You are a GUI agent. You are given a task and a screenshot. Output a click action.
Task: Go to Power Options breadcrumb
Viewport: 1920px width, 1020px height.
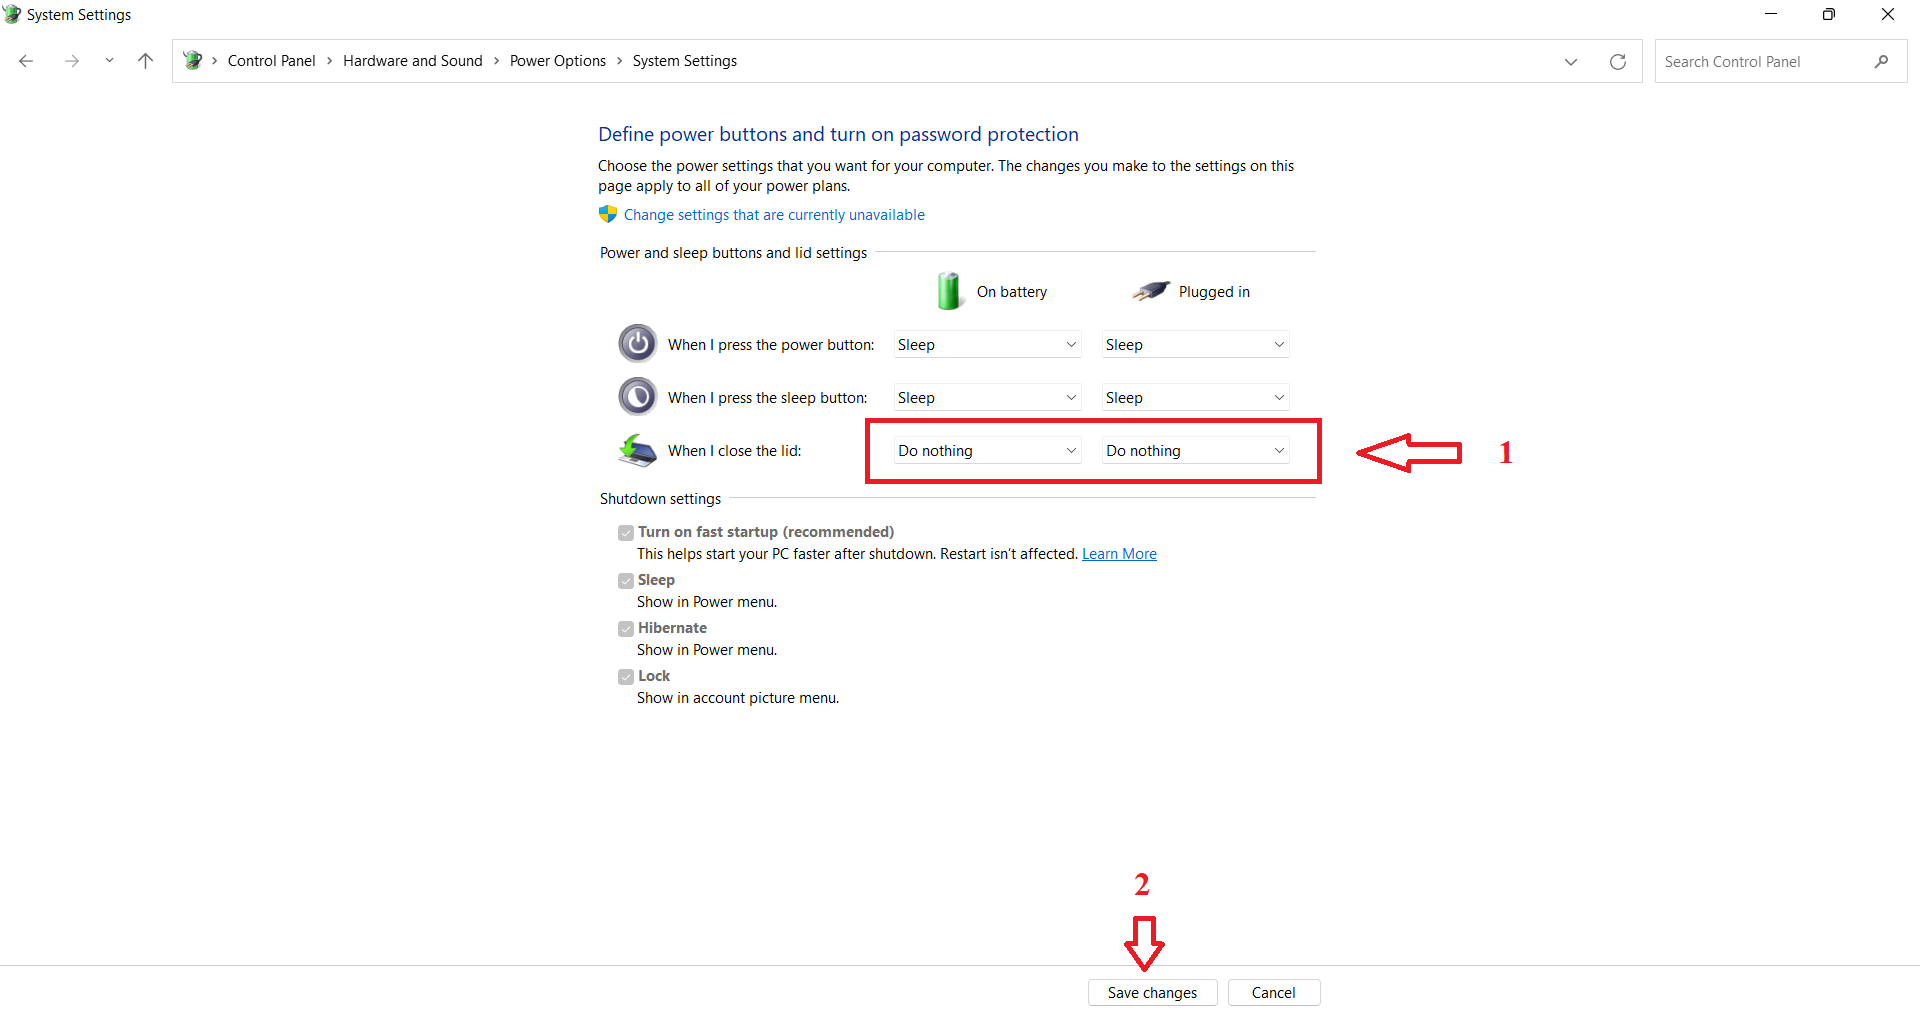coord(557,61)
